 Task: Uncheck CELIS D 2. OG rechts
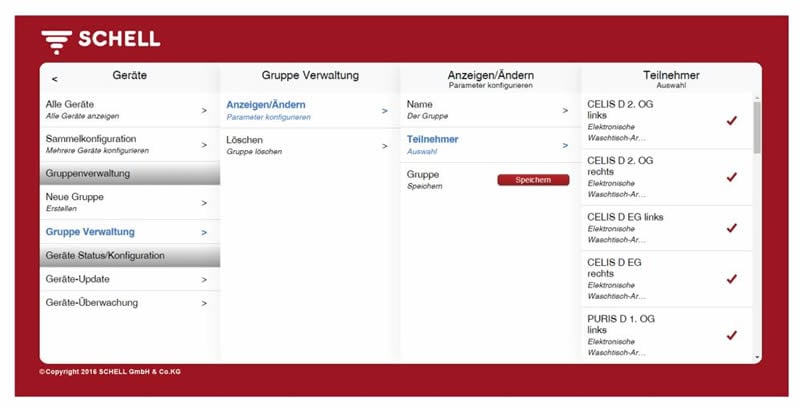pos(732,177)
